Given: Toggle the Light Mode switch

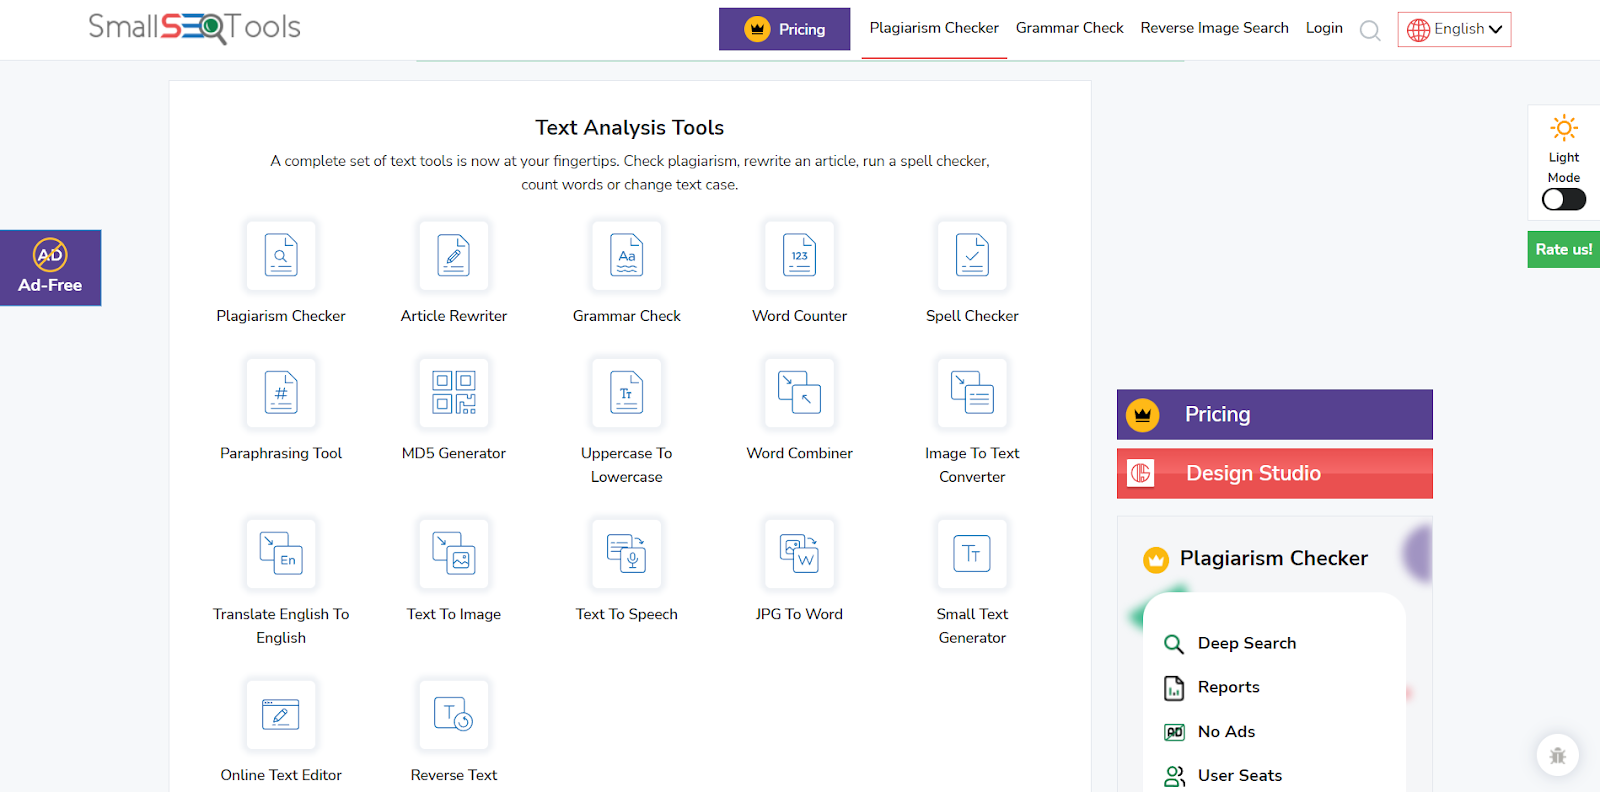Looking at the screenshot, I should [1564, 199].
